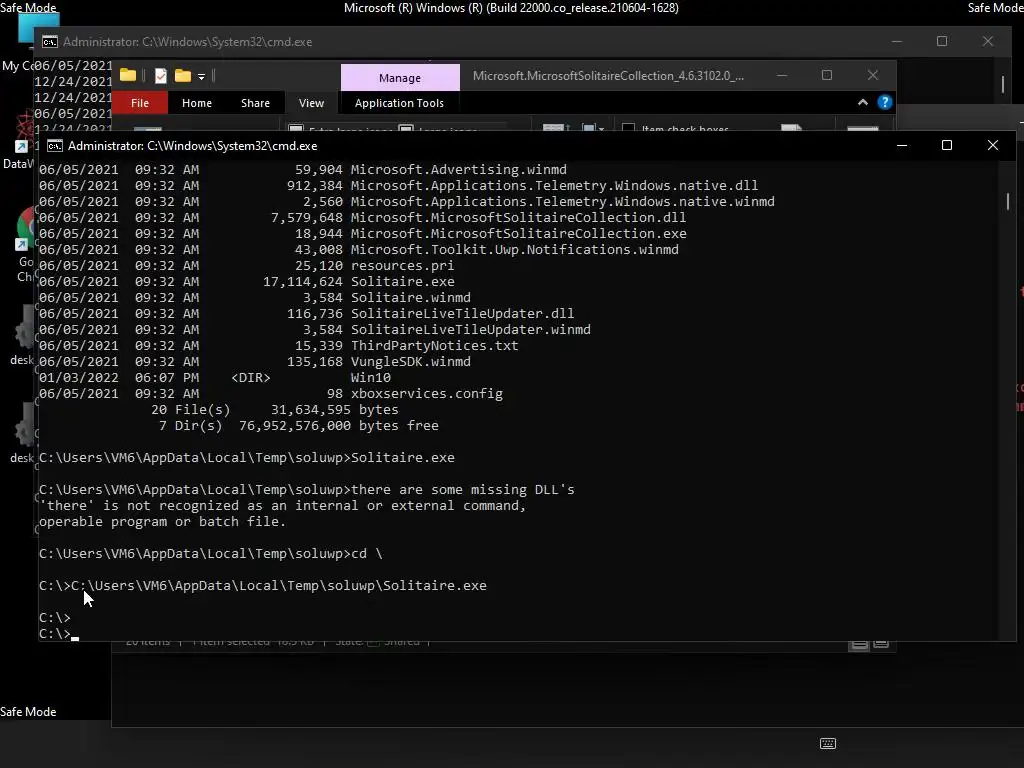Click the Explorer window title text
Viewport: 1024px width, 768px height.
point(608,76)
